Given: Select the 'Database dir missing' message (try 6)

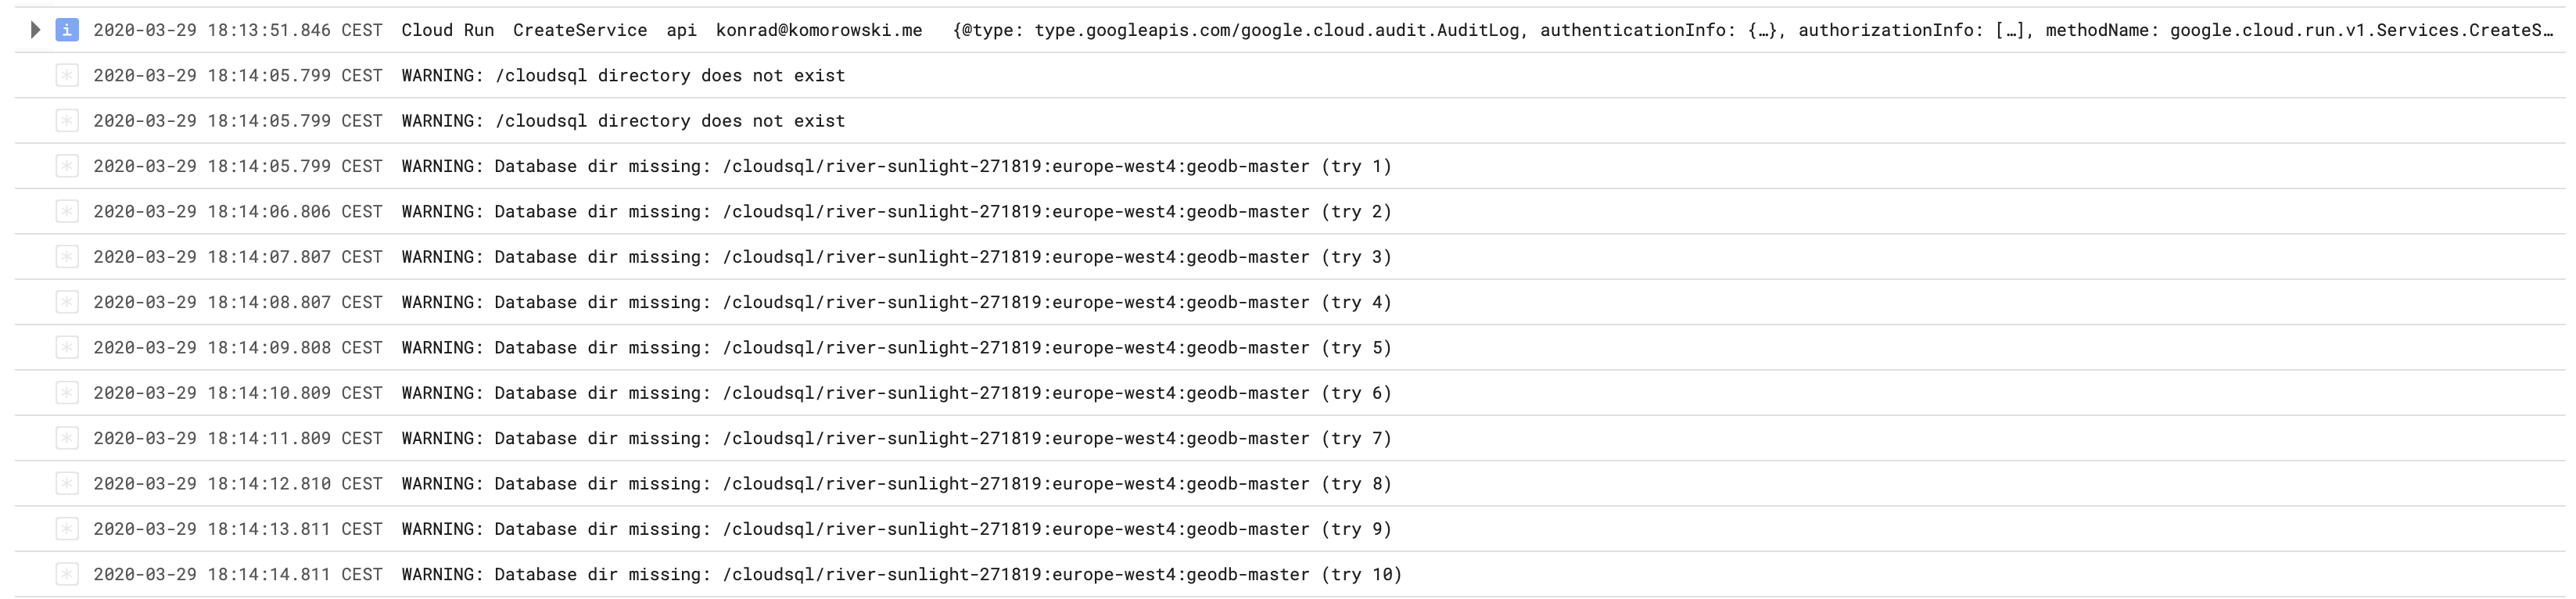Looking at the screenshot, I should [897, 393].
